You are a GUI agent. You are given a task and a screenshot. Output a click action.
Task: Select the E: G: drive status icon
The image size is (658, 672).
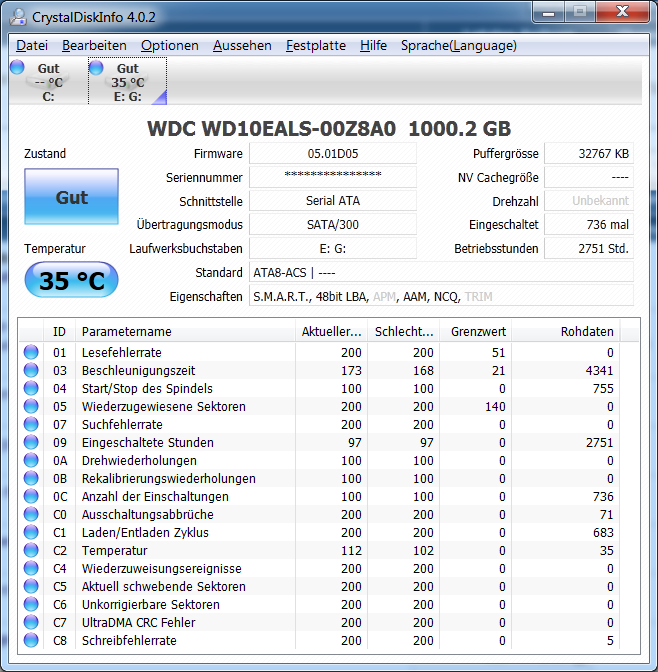pyautogui.click(x=96, y=67)
